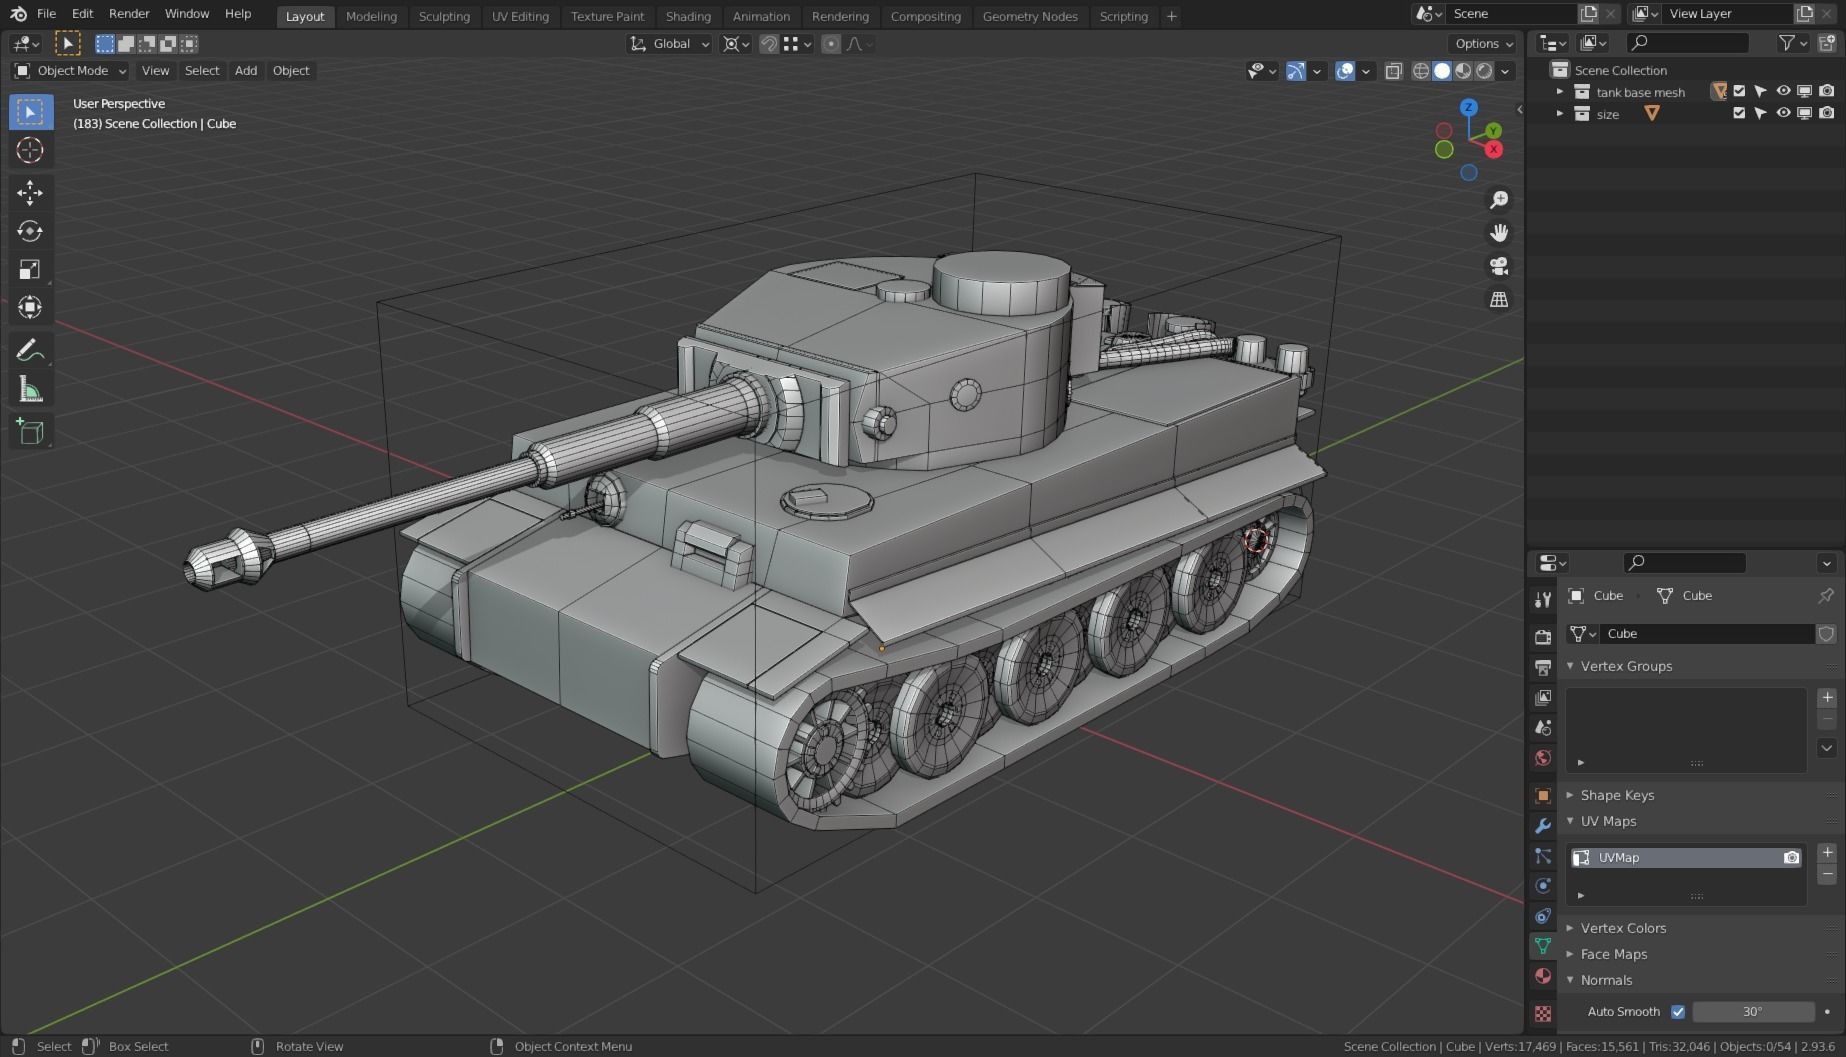This screenshot has height=1057, width=1846.
Task: Toggle camera view icon
Action: click(x=1498, y=266)
